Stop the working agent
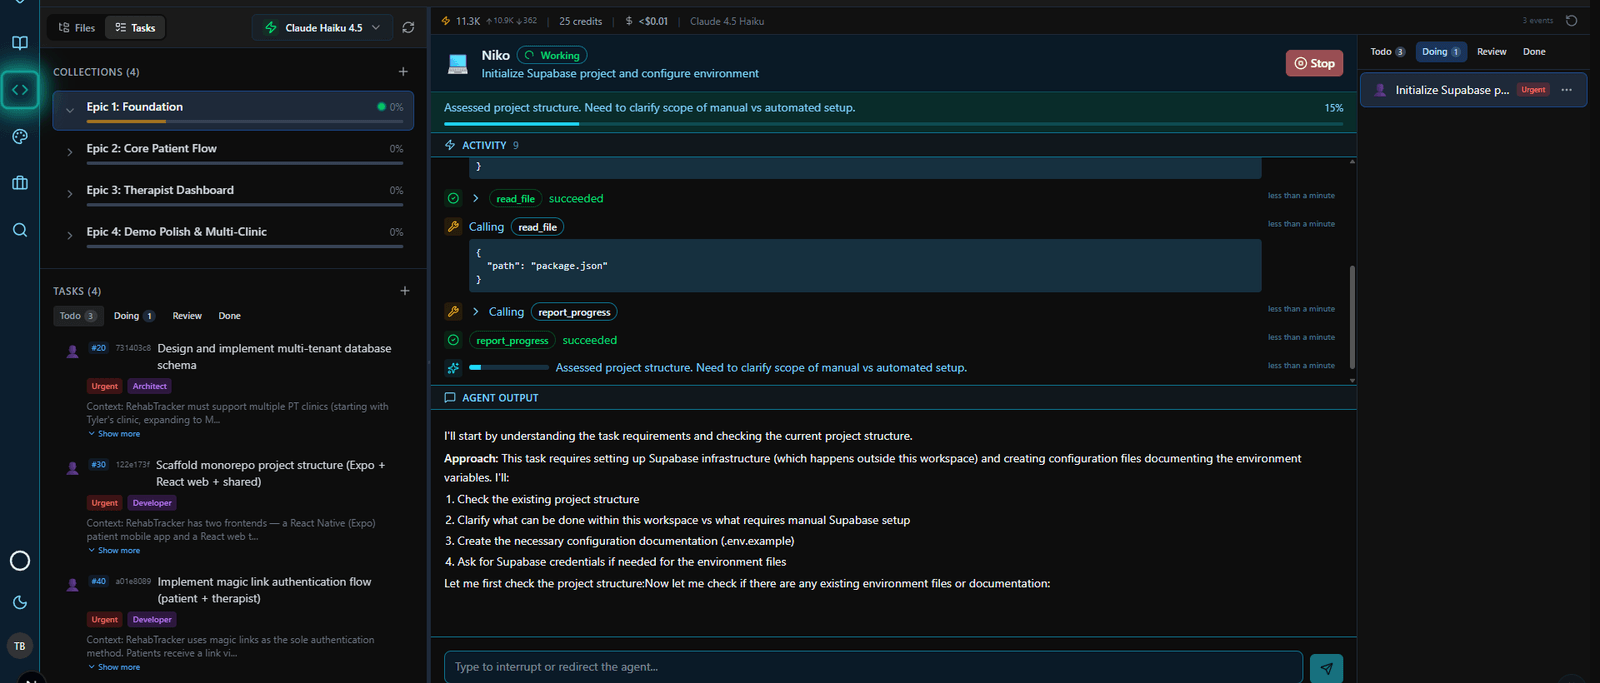 (1314, 63)
